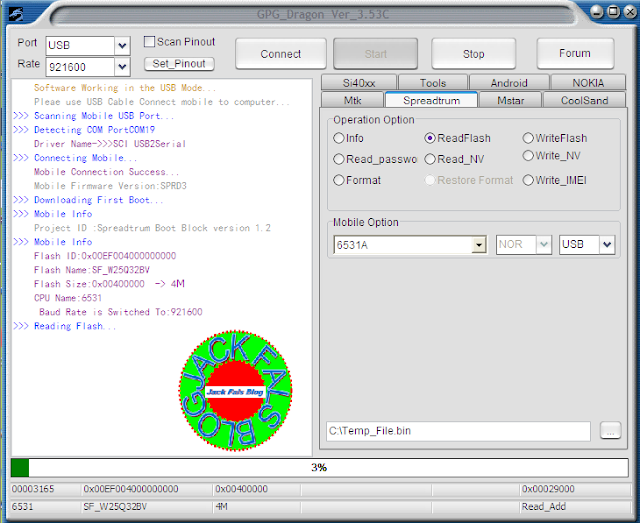Click the 'Mobile Connection Success' log line

tap(106, 172)
